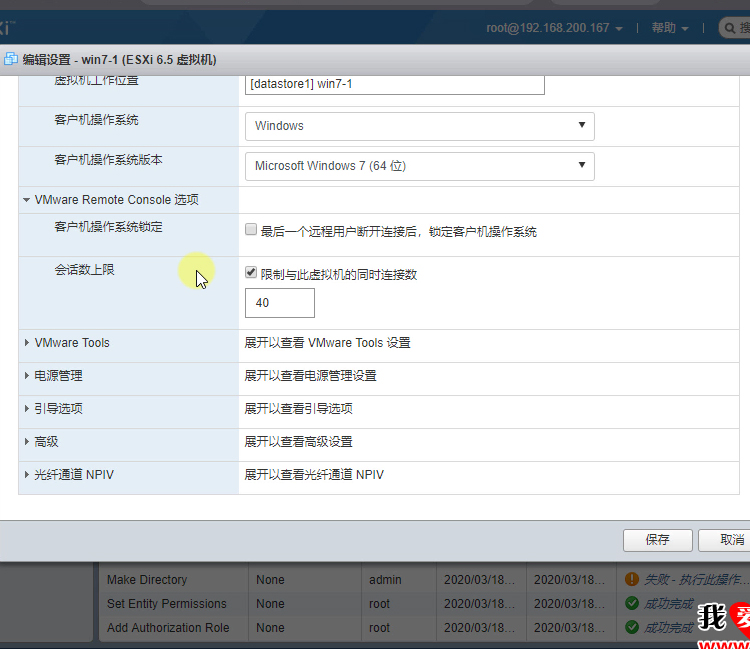
Task: Collapse VMware Remote Console 选项 section
Action: coord(26,200)
